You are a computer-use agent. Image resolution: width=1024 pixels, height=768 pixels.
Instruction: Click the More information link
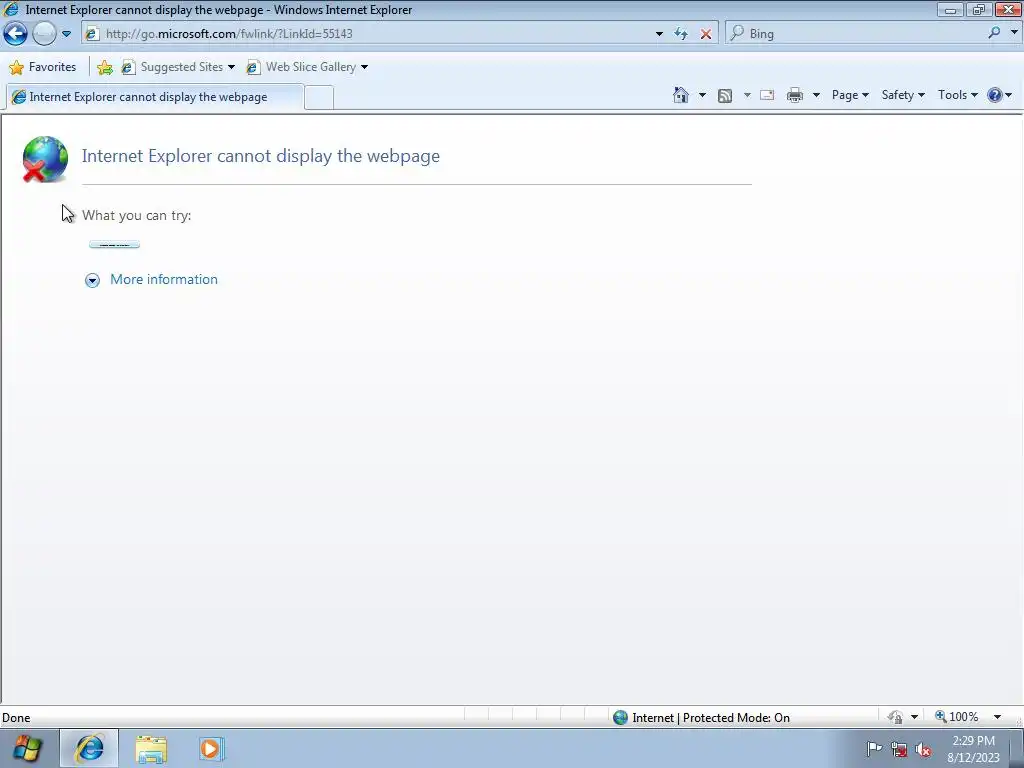pos(164,280)
